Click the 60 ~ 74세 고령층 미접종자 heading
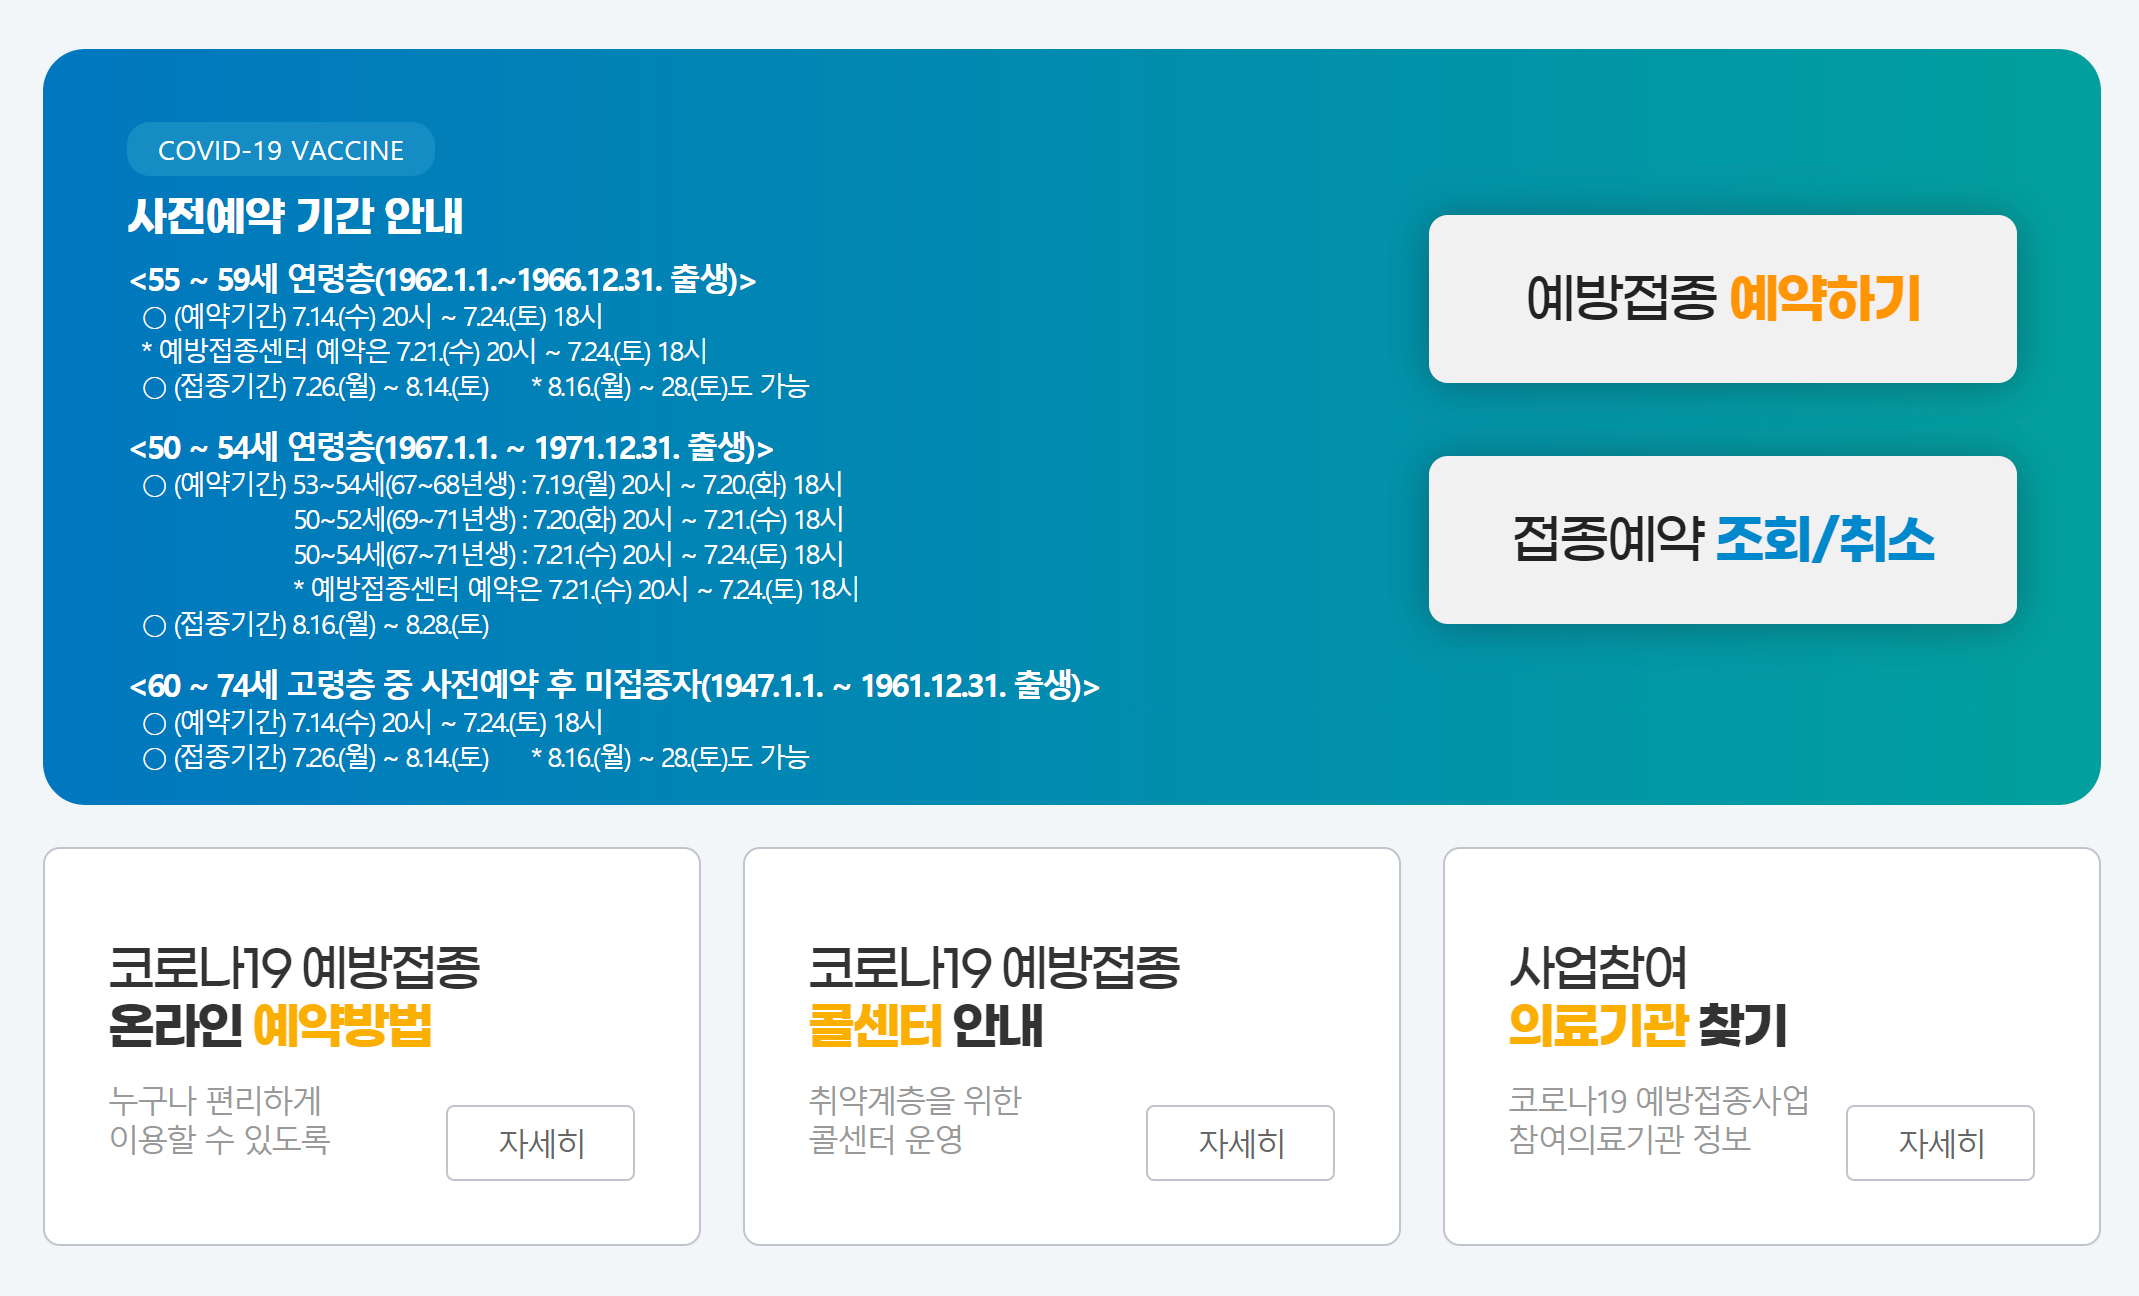The image size is (2139, 1296). coord(614,686)
